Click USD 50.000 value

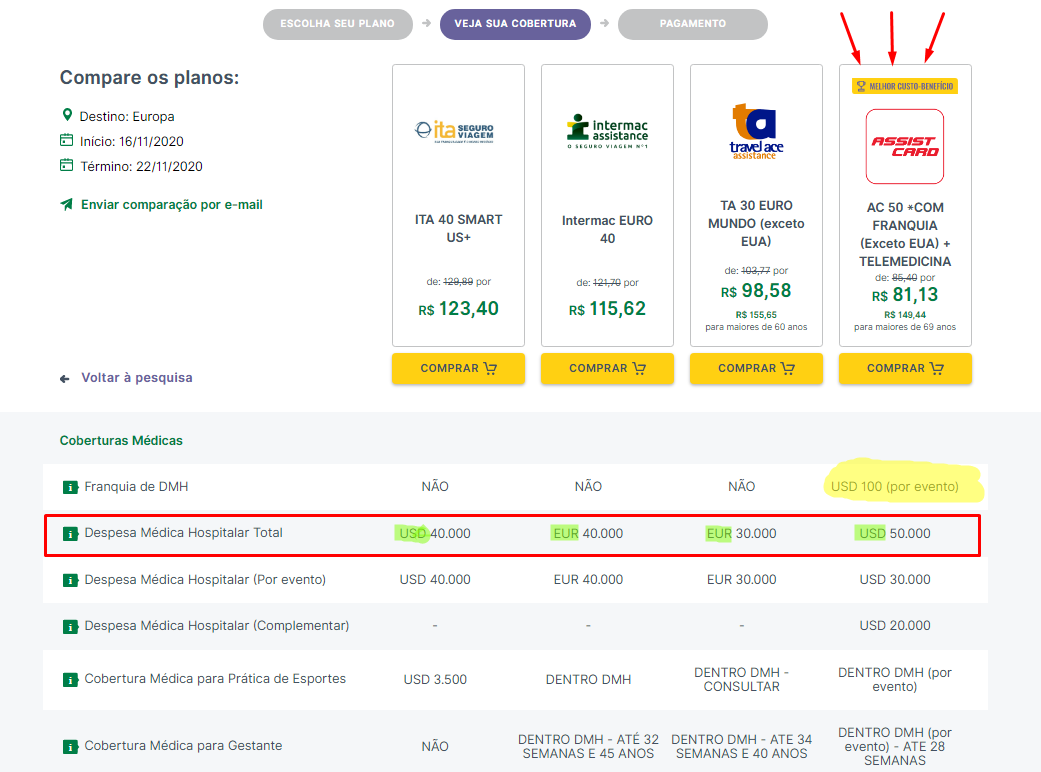click(894, 534)
